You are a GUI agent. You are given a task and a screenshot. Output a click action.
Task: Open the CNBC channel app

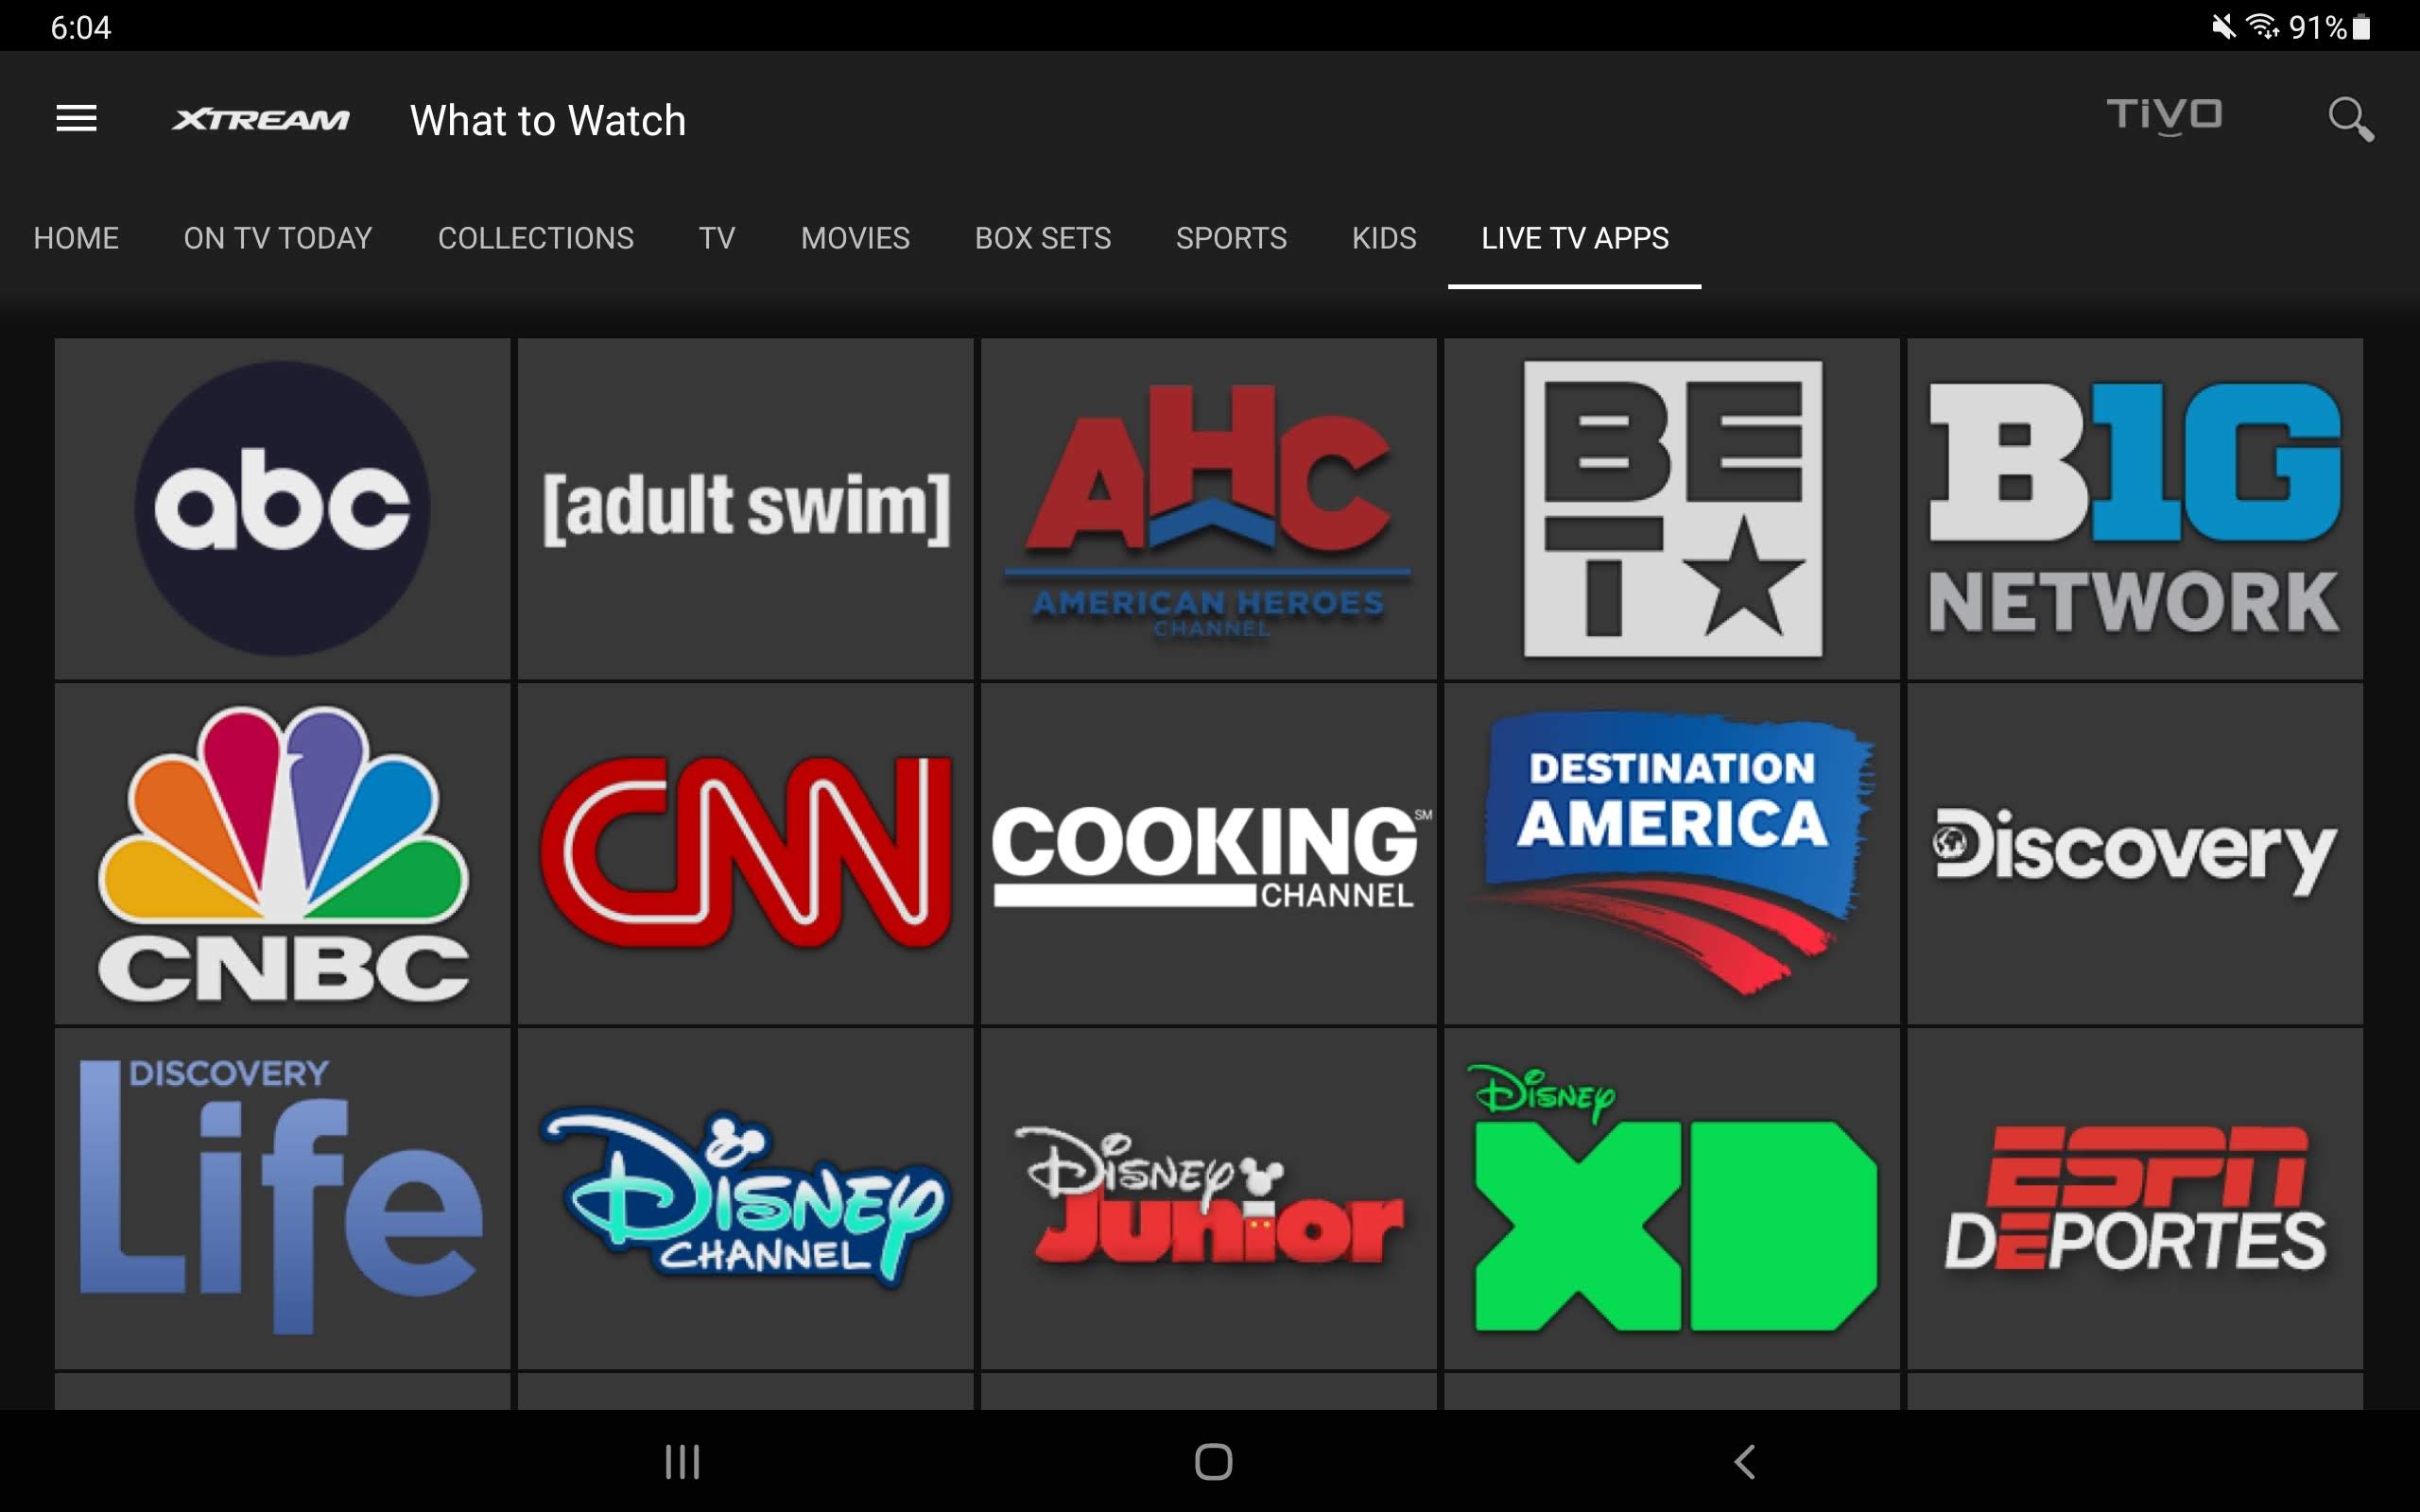click(x=283, y=855)
